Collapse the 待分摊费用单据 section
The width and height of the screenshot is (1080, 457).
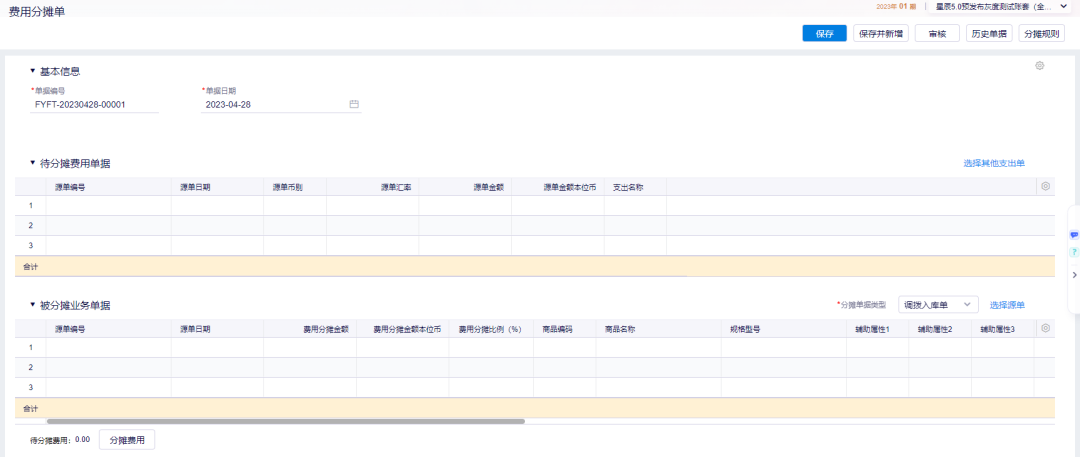[32, 163]
